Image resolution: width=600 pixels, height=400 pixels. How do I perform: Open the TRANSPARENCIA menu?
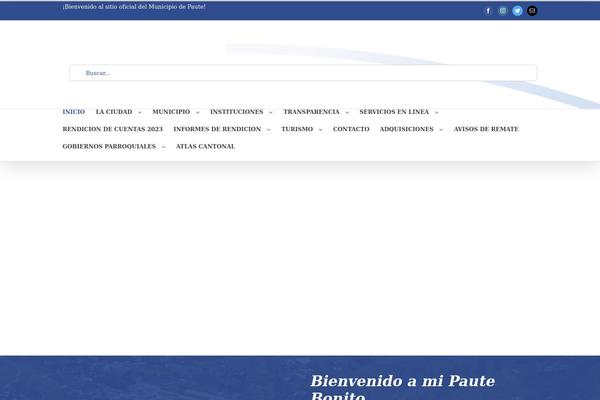pos(311,112)
